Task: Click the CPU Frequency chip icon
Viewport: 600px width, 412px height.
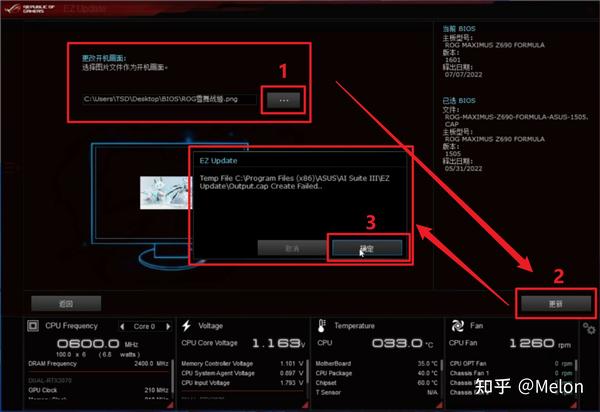Action: coord(33,326)
